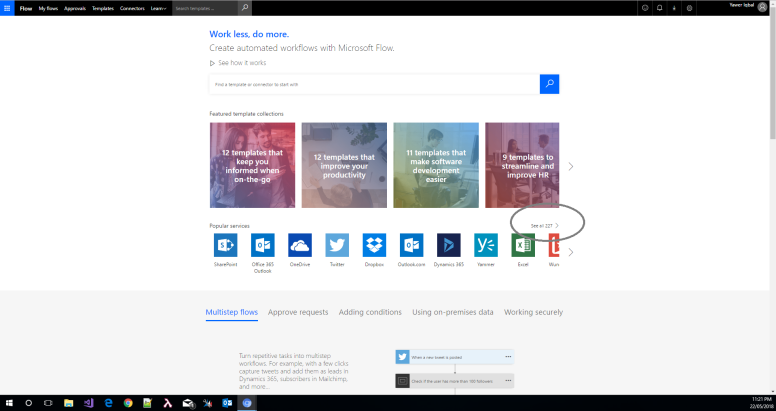
Task: Open the Dropbox service icon
Action: [374, 245]
